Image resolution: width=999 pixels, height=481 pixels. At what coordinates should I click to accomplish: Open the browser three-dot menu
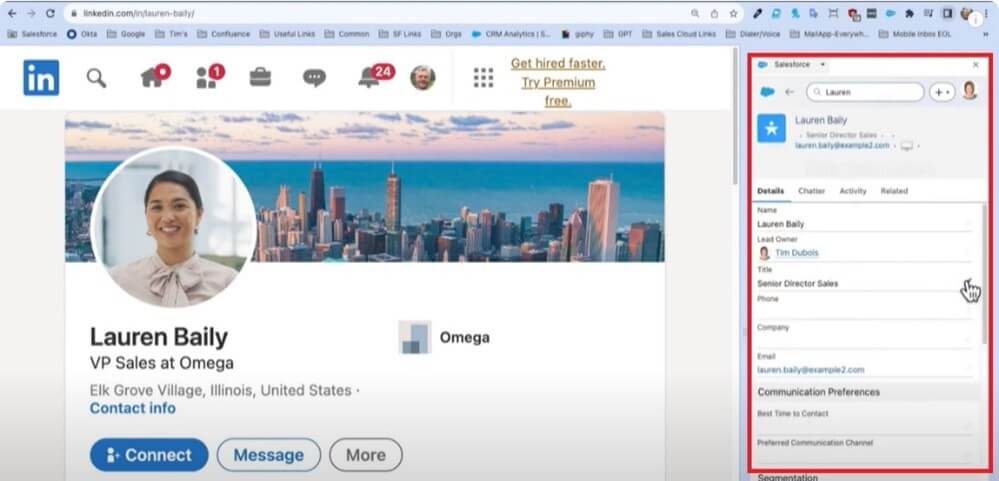[x=986, y=13]
